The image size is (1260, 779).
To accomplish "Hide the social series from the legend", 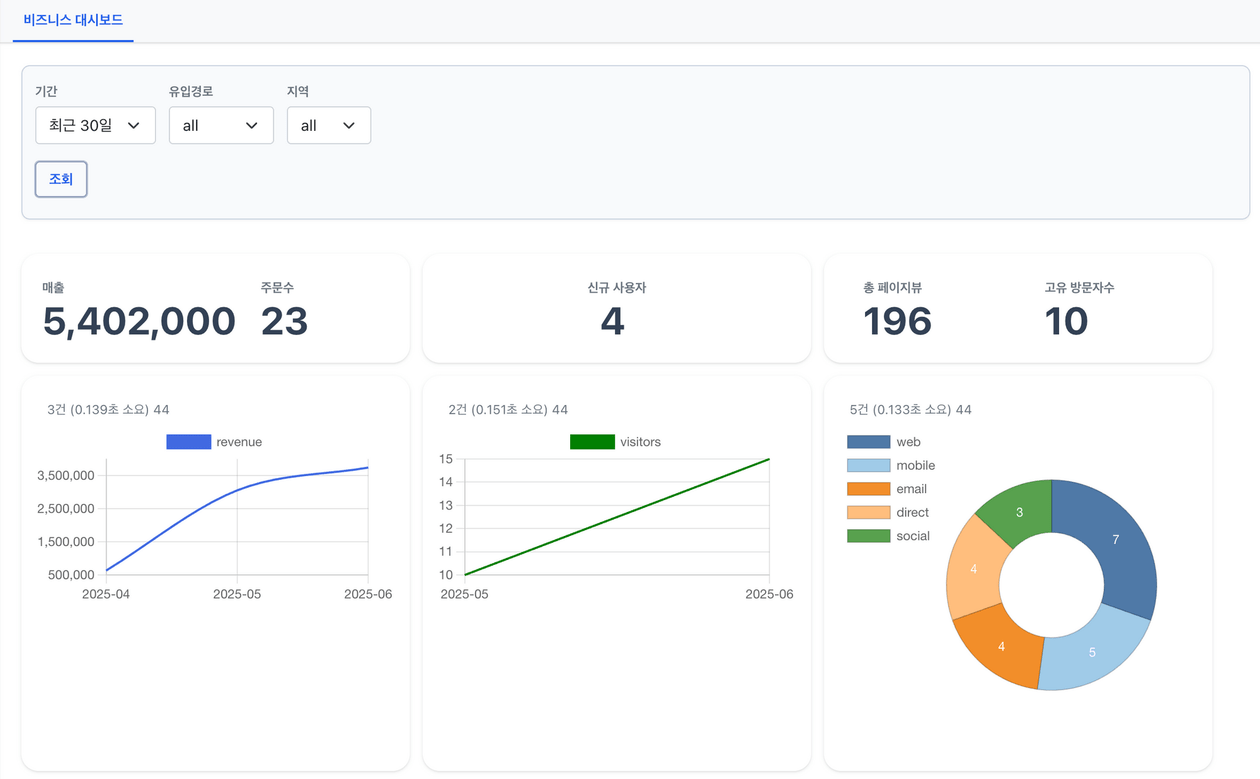I will pos(868,536).
